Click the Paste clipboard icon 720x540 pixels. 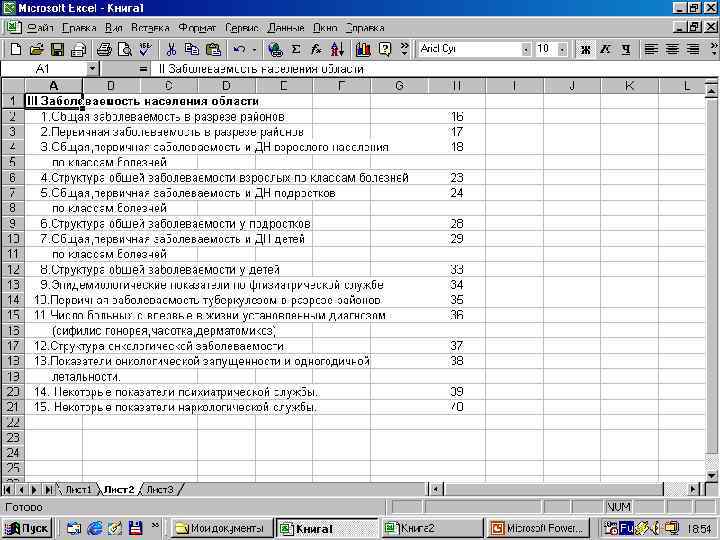214,49
